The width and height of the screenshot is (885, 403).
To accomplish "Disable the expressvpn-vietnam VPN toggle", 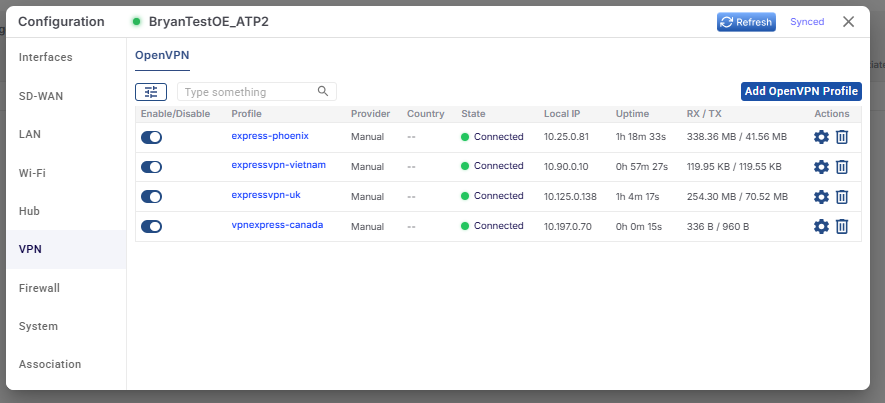I will click(151, 167).
